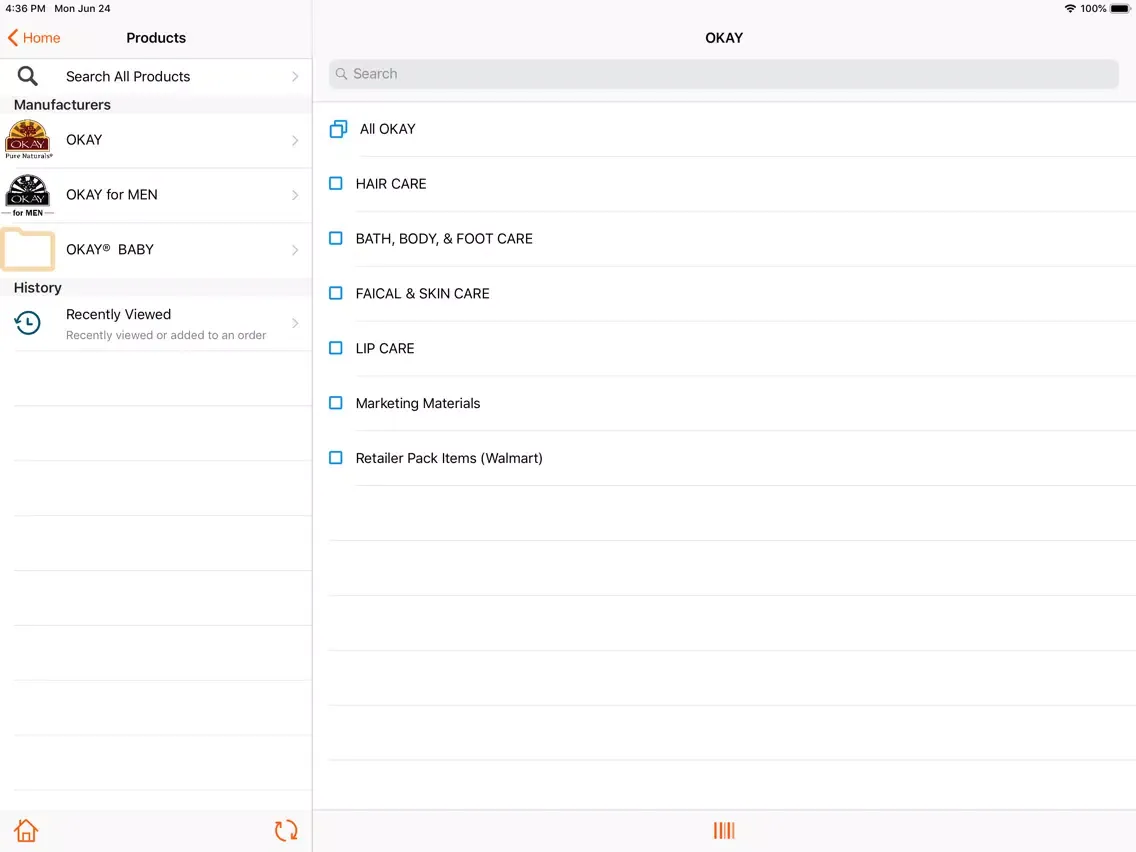Tap the Wi-Fi status icon
The width and height of the screenshot is (1136, 852).
[x=1070, y=9]
